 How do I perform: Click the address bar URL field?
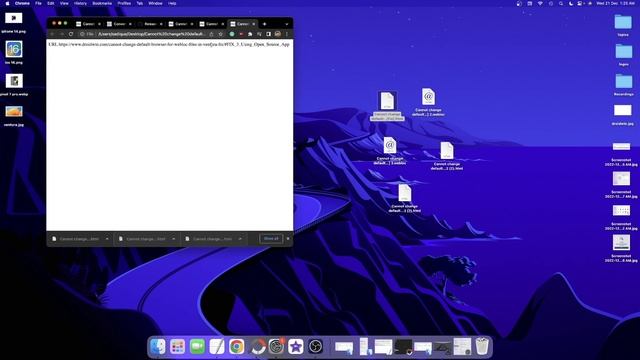tap(151, 34)
